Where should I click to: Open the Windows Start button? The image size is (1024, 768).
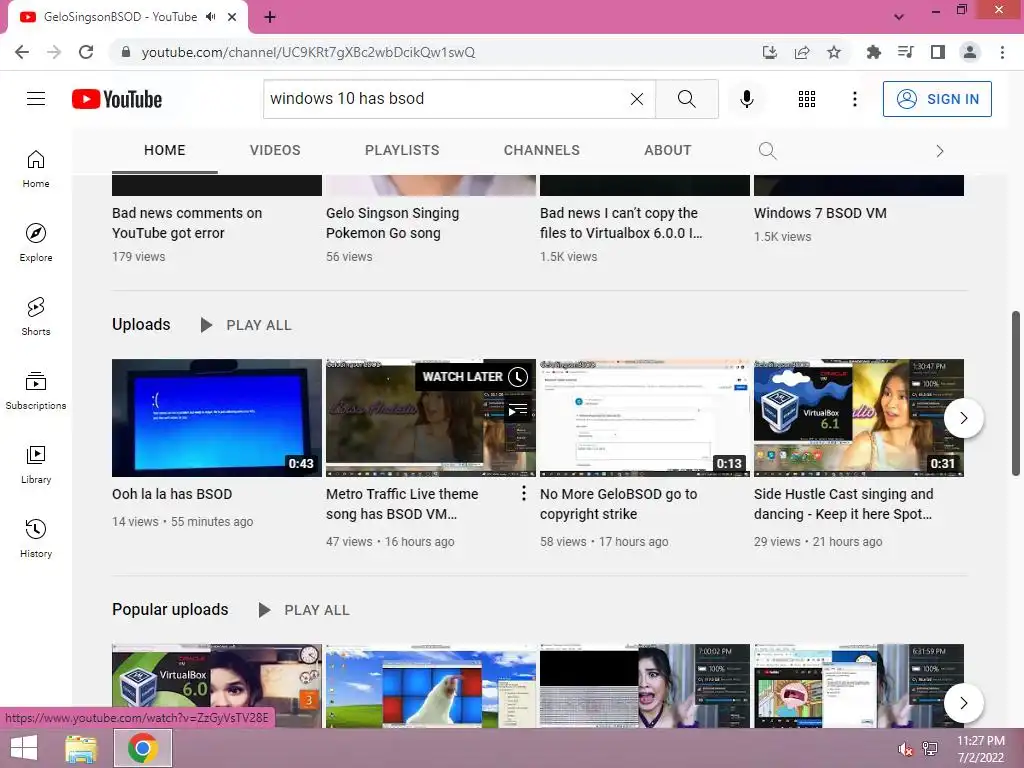(x=24, y=748)
